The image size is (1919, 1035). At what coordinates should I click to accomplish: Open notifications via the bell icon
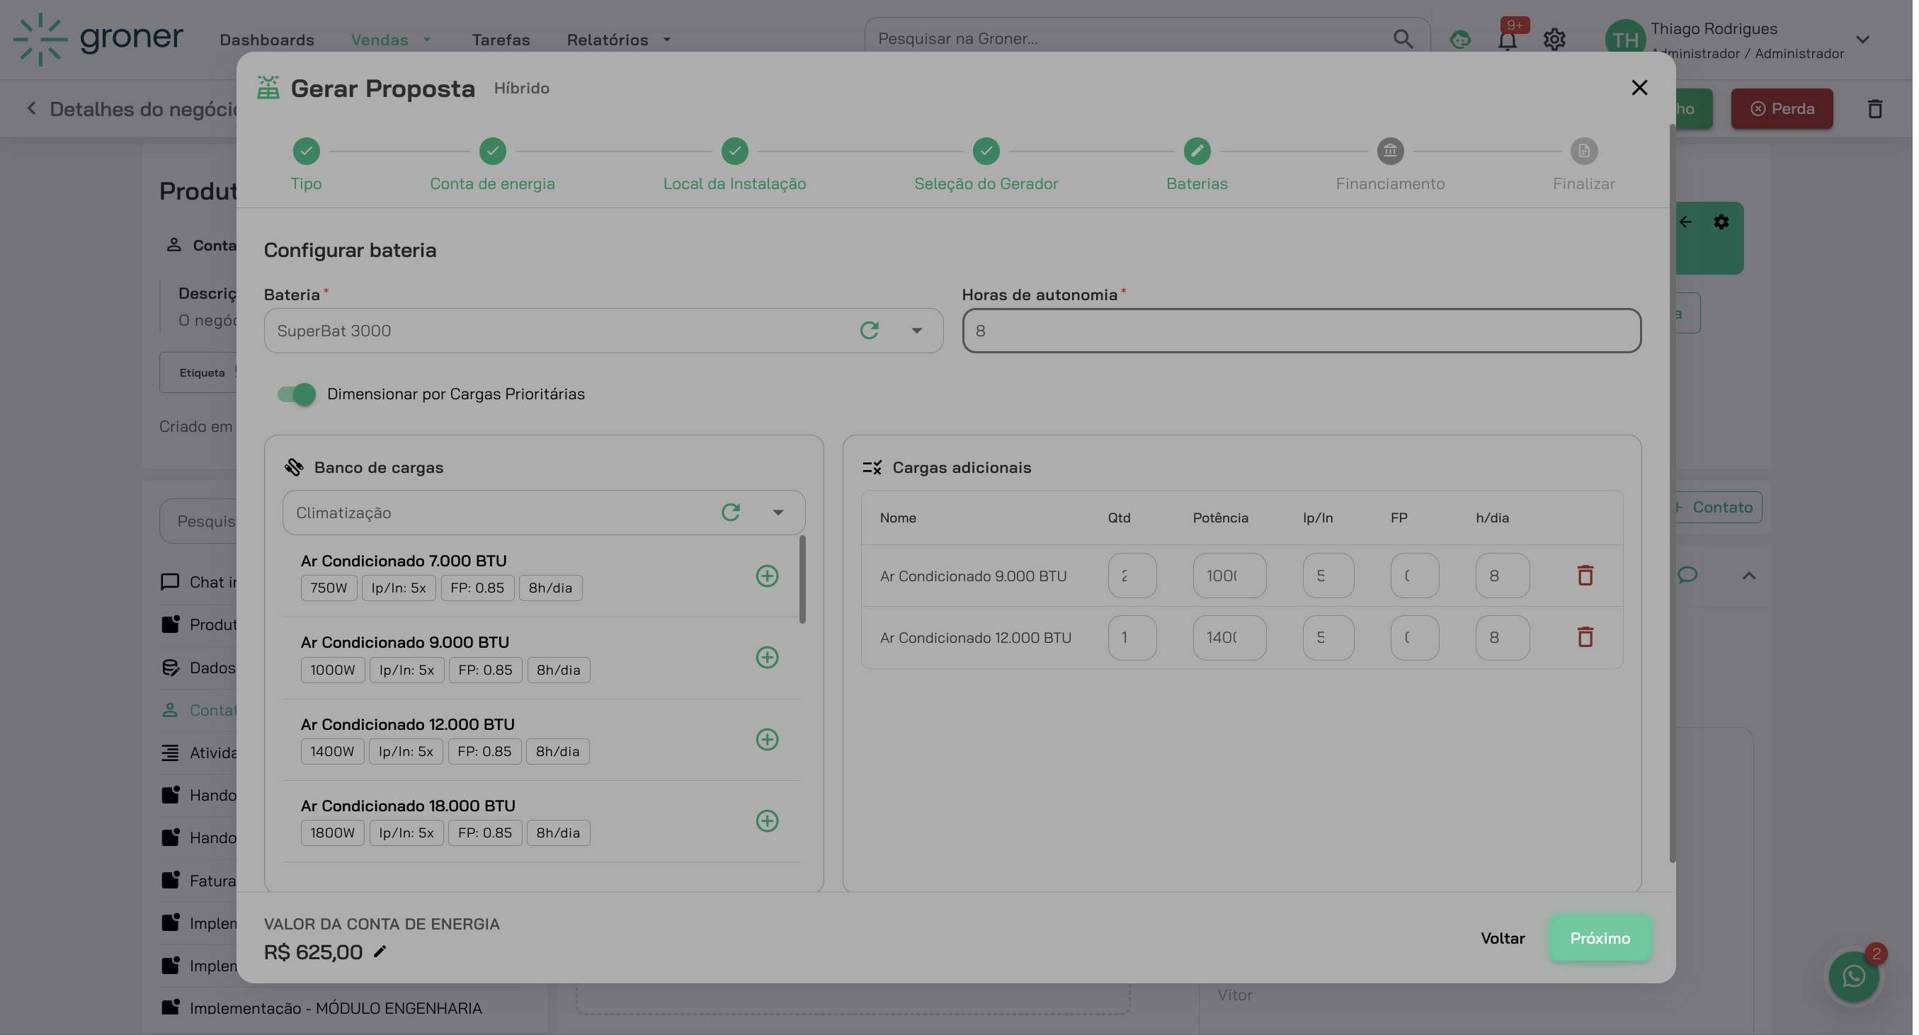(x=1507, y=39)
